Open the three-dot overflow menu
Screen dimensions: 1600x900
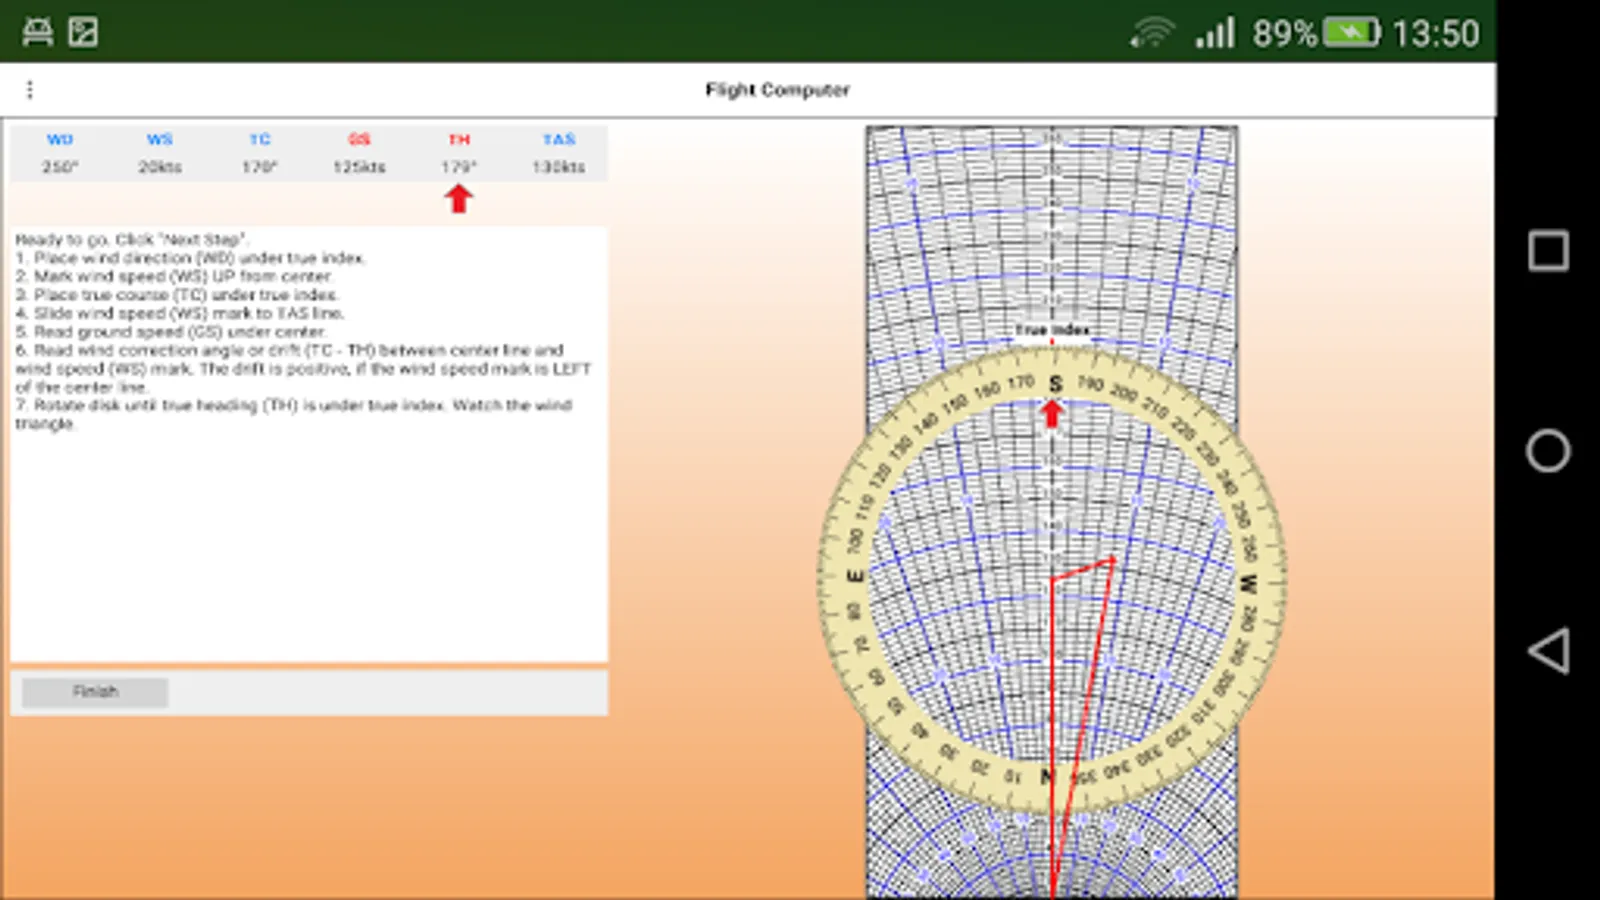pyautogui.click(x=30, y=90)
